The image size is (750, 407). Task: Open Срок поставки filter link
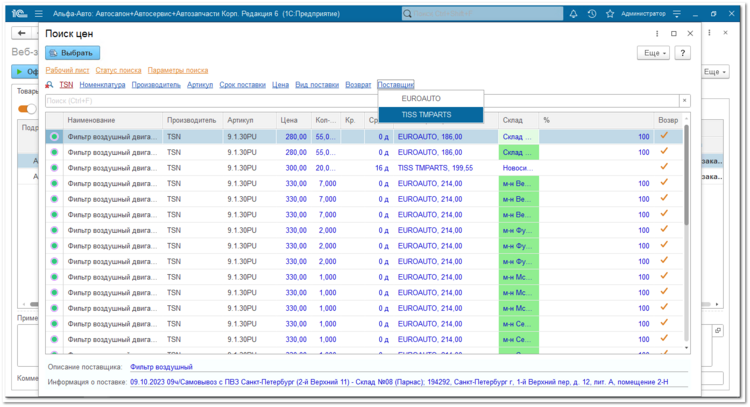pyautogui.click(x=243, y=85)
